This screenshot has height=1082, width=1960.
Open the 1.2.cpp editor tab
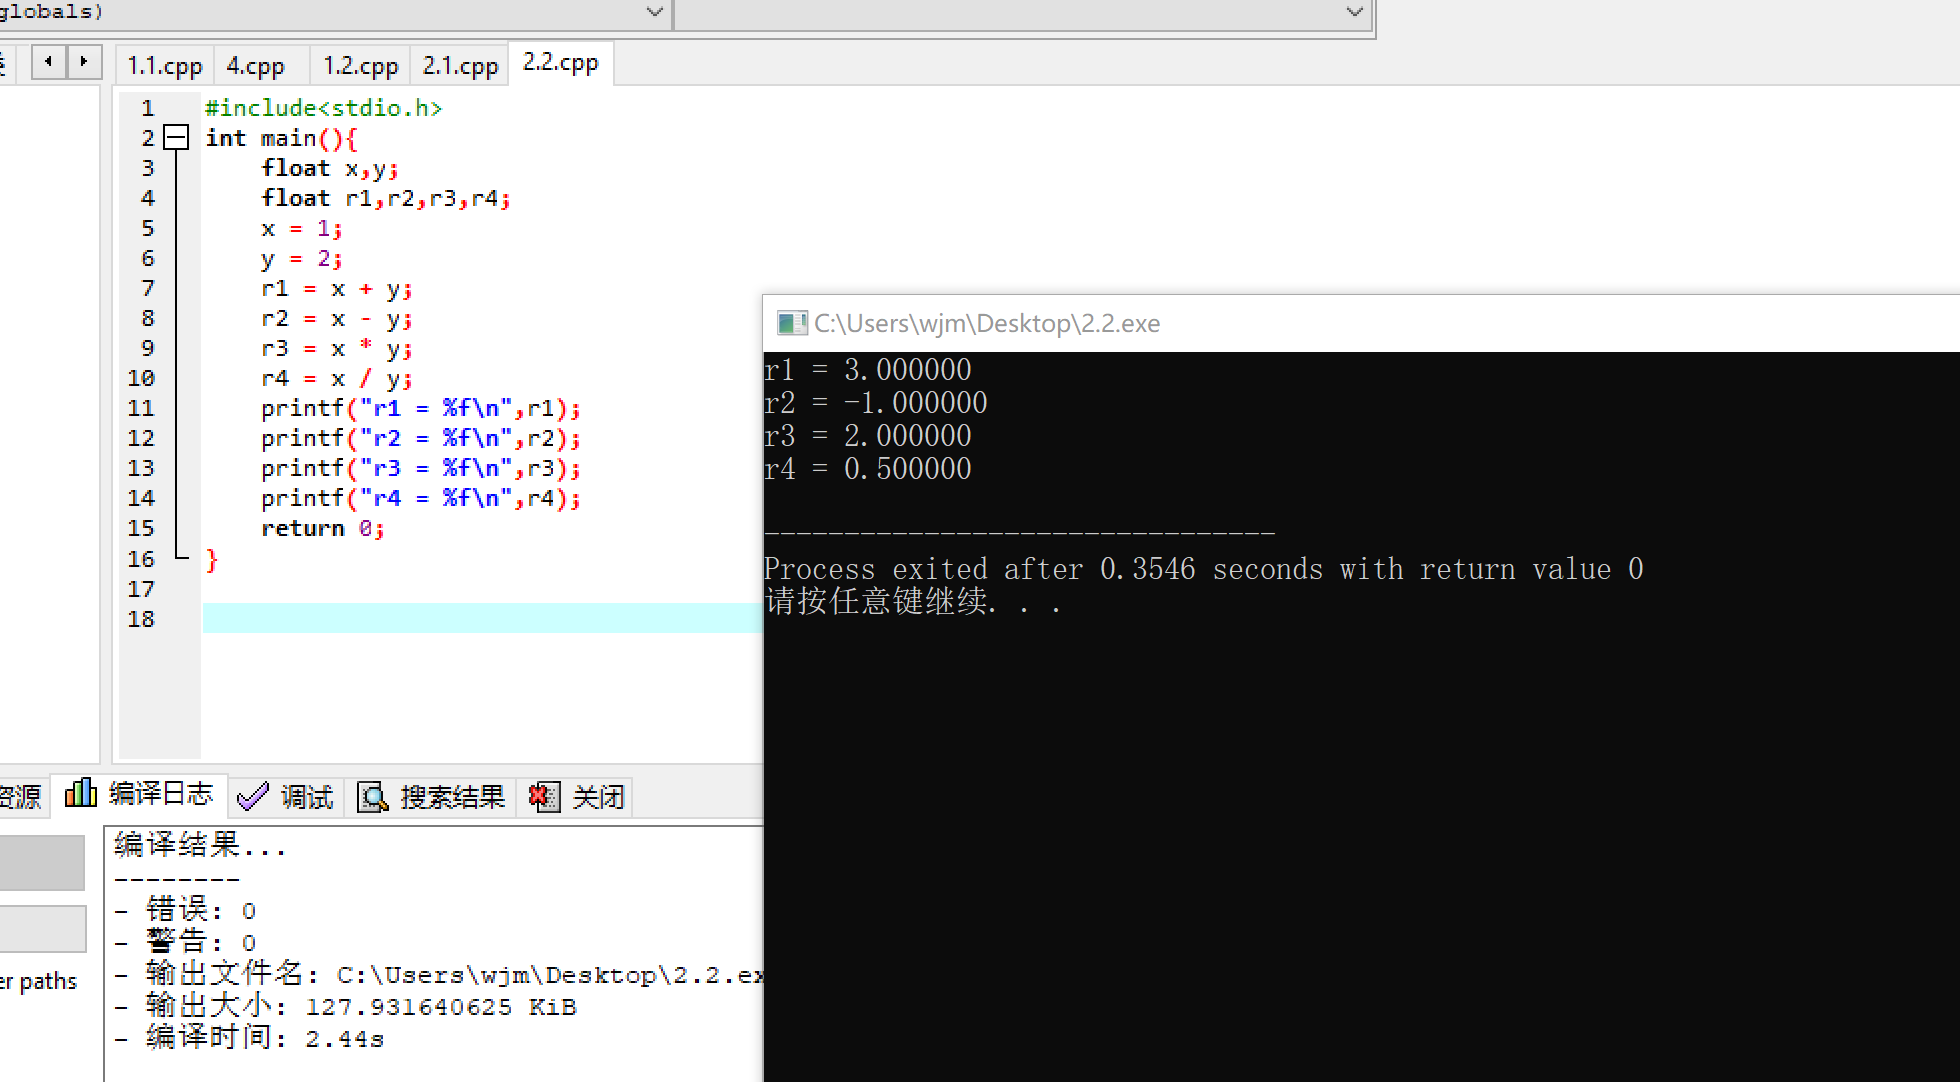point(360,66)
